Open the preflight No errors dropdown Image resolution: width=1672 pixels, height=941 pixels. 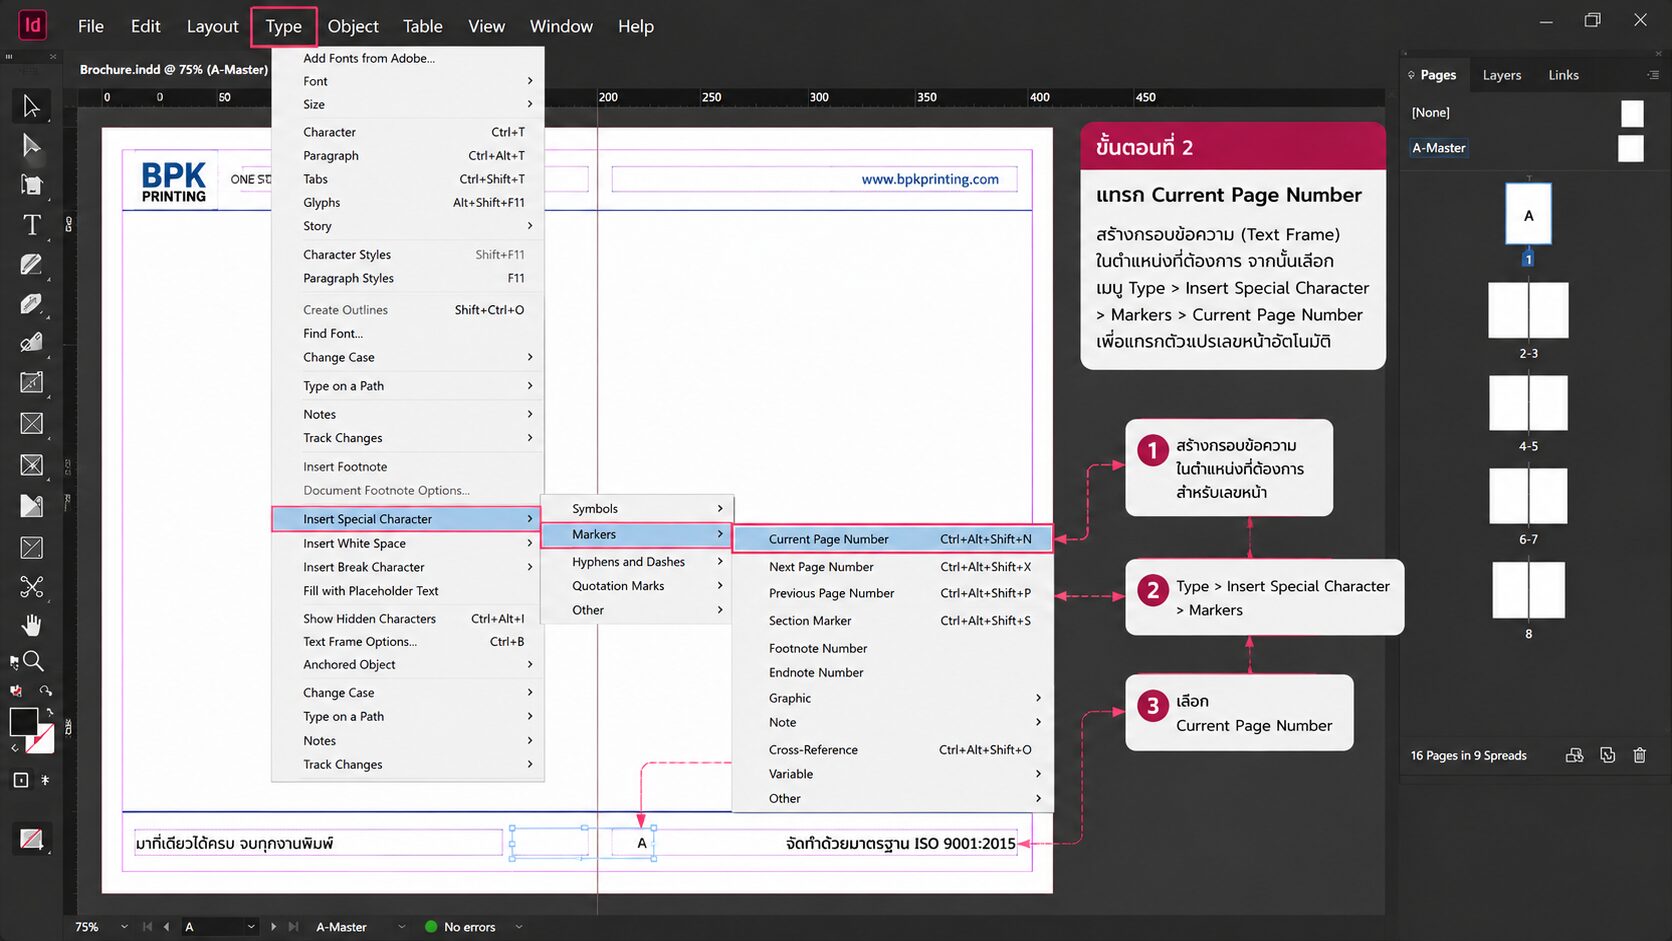pos(518,927)
